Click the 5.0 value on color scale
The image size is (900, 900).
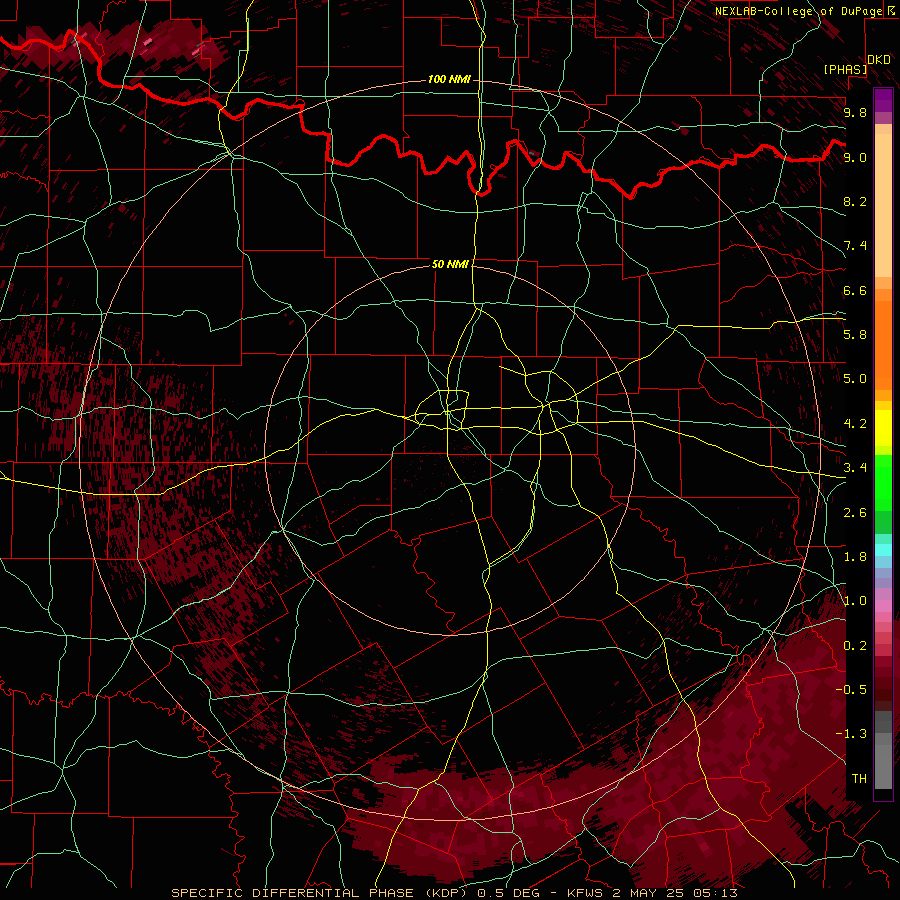pyautogui.click(x=855, y=379)
